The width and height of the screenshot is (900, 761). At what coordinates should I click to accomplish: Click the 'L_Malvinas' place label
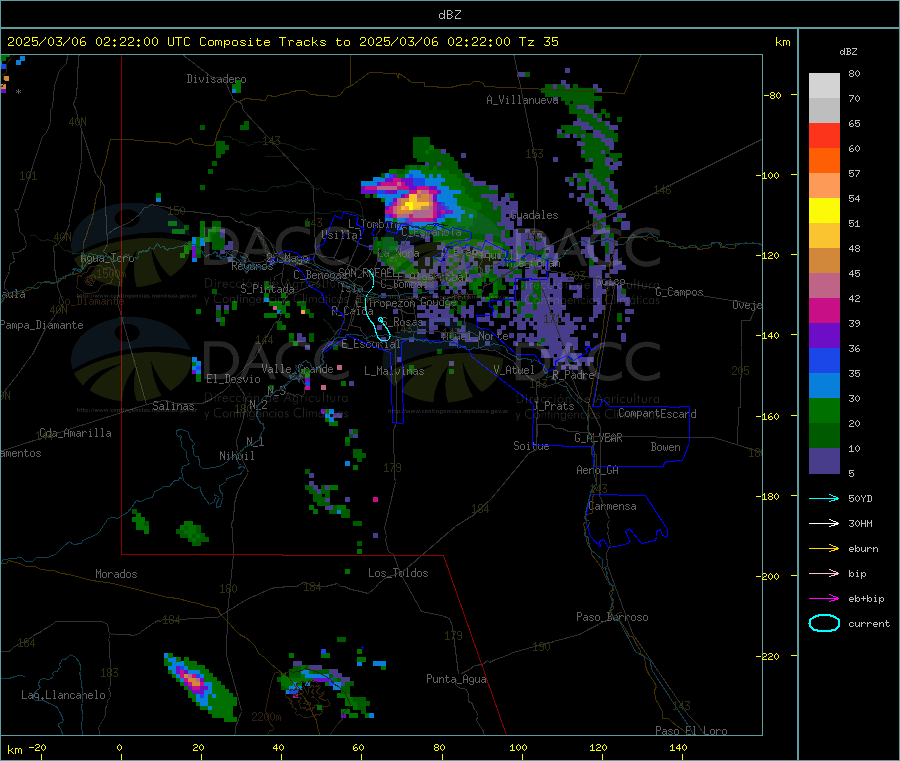point(394,371)
